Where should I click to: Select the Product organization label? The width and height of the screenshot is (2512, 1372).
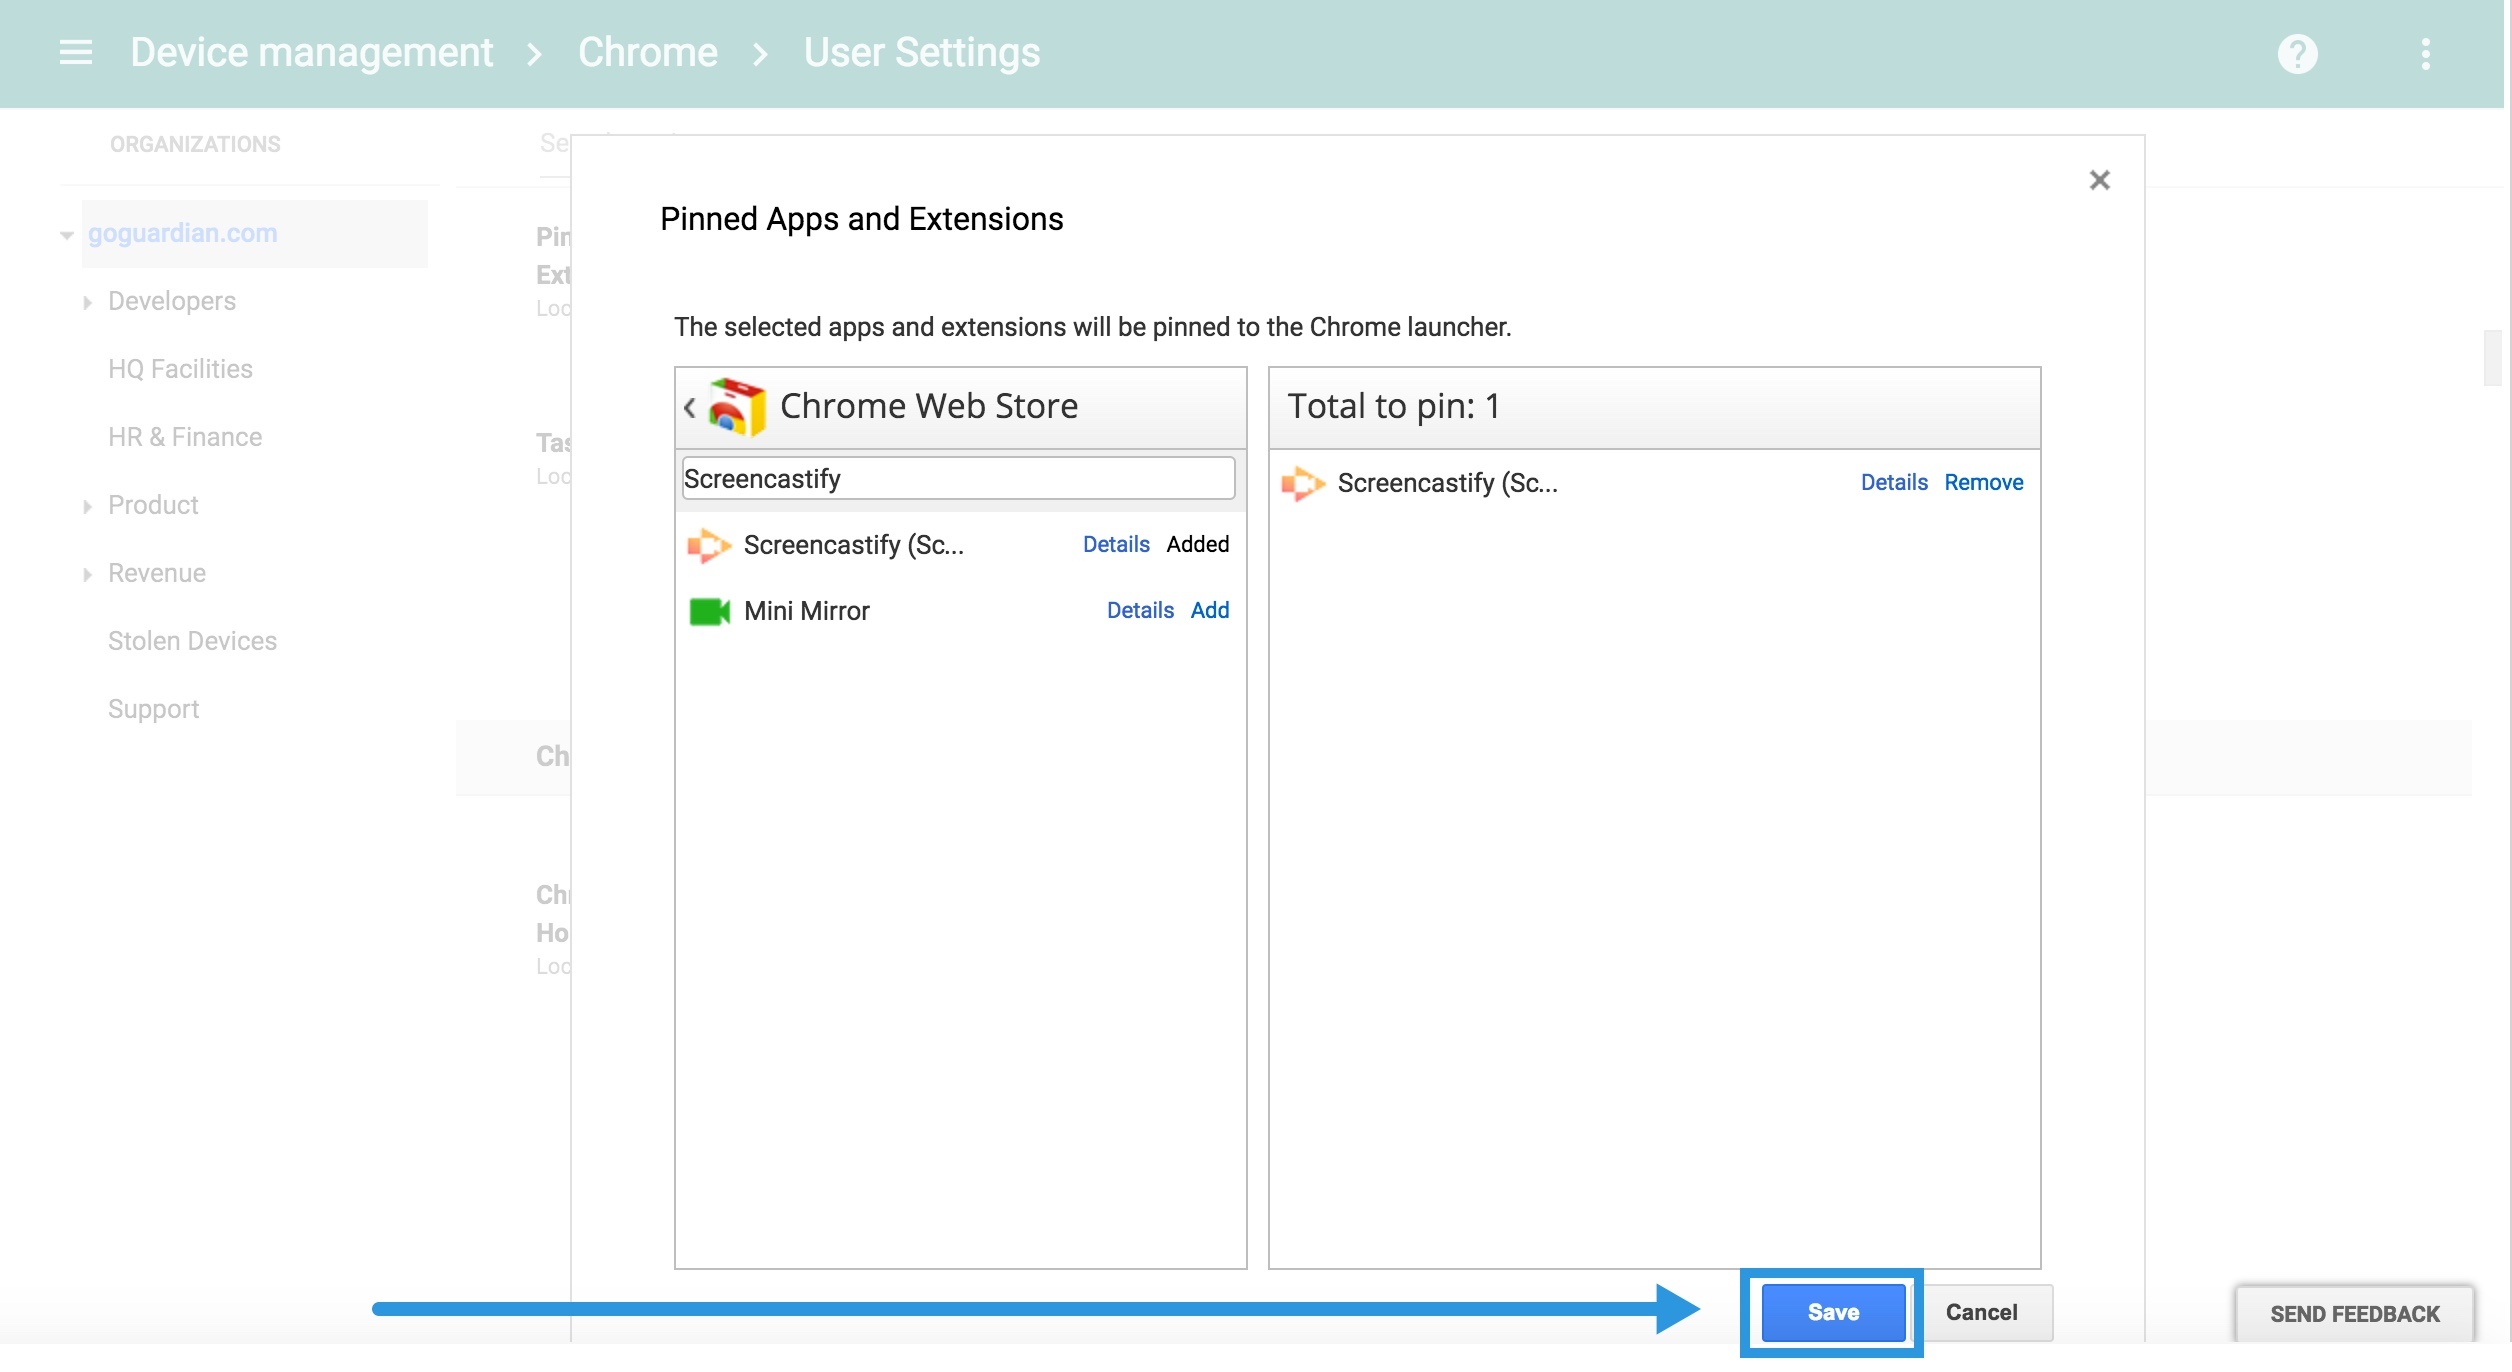point(153,505)
